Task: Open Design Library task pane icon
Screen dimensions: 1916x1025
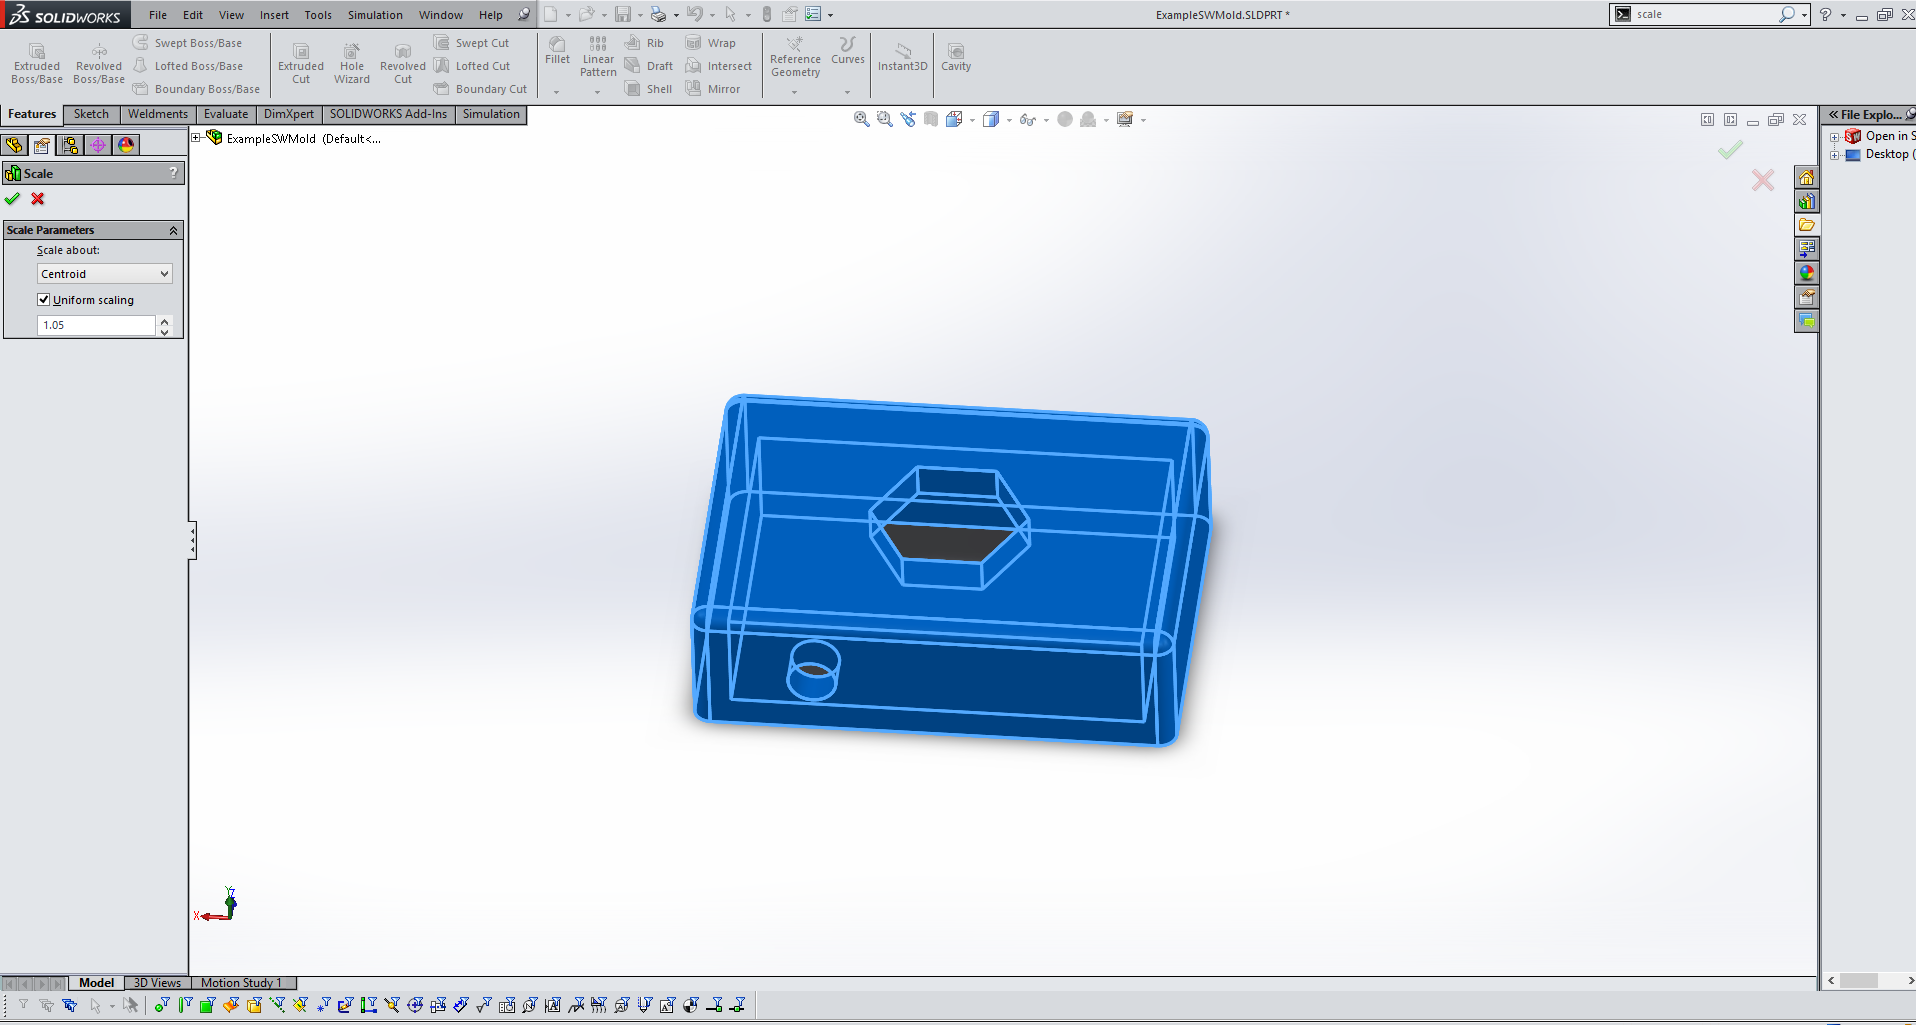Action: click(1806, 201)
